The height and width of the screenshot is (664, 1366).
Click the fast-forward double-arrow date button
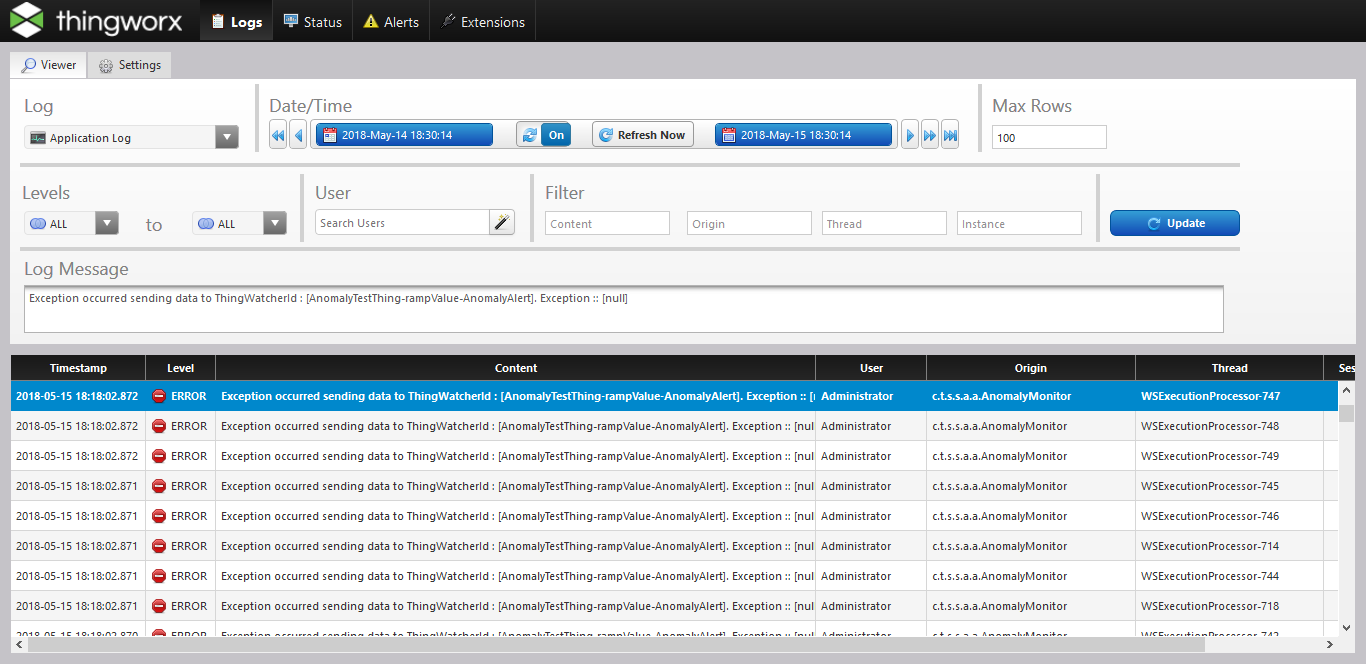click(930, 135)
